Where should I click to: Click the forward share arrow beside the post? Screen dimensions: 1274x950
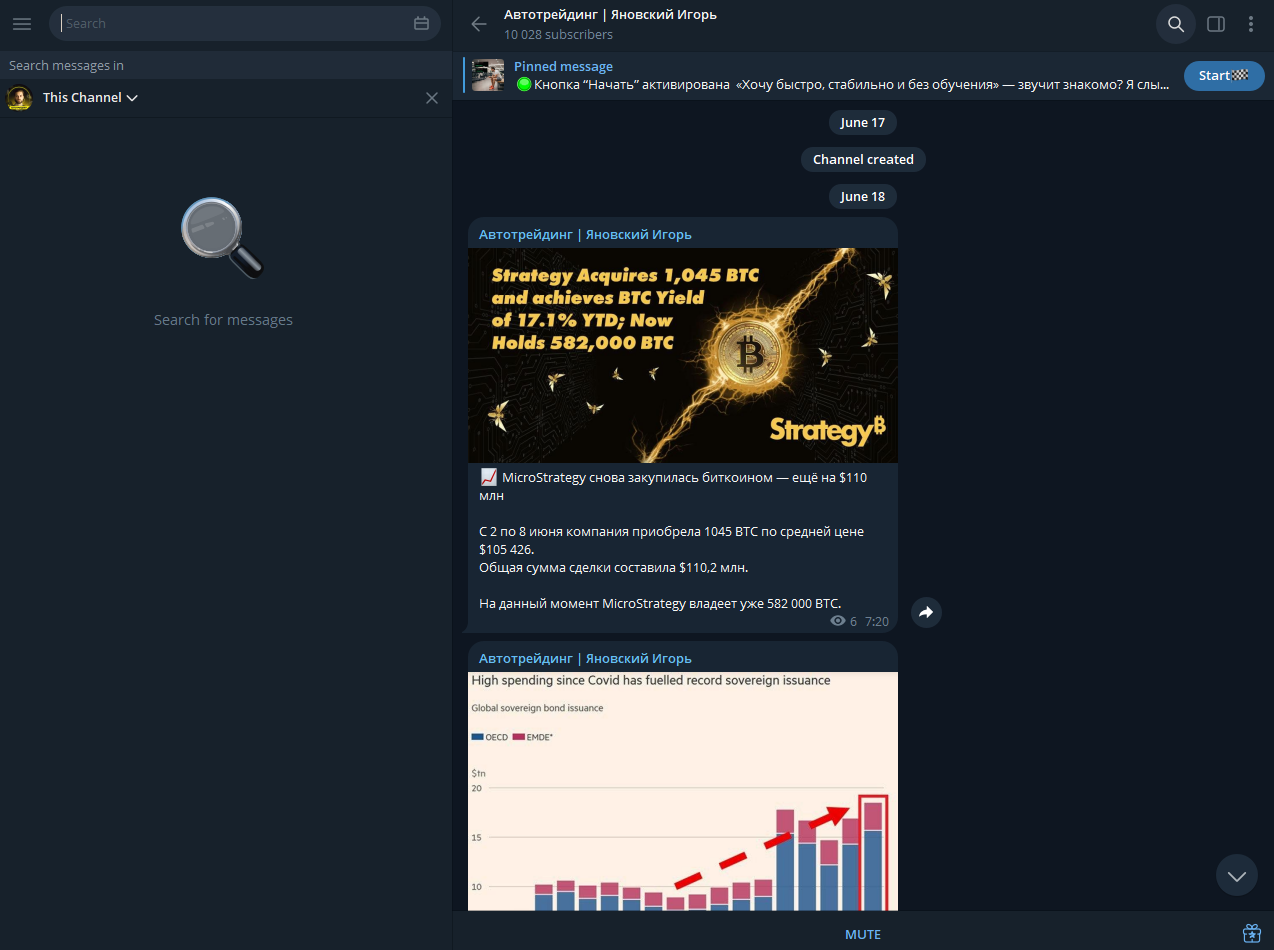click(x=926, y=612)
